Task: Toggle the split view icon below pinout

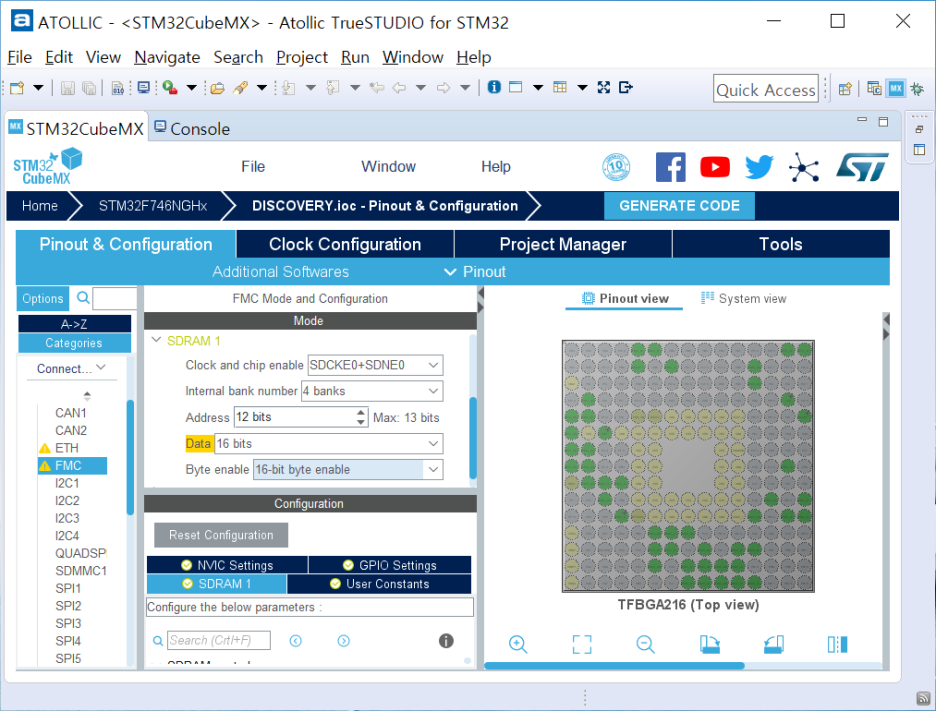Action: (x=838, y=644)
